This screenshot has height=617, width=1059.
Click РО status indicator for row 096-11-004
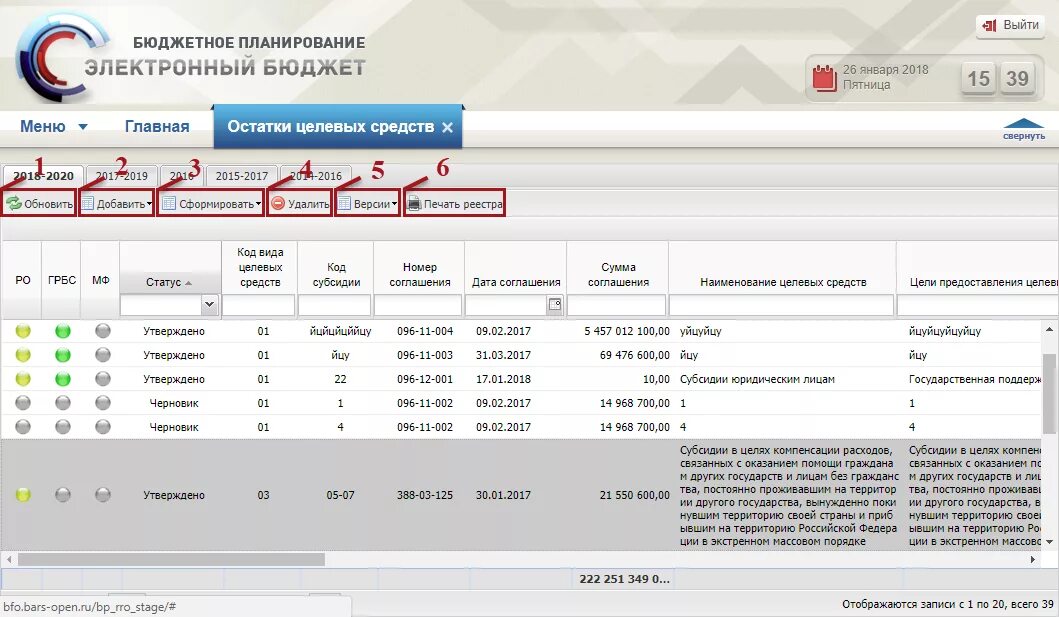pyautogui.click(x=23, y=331)
